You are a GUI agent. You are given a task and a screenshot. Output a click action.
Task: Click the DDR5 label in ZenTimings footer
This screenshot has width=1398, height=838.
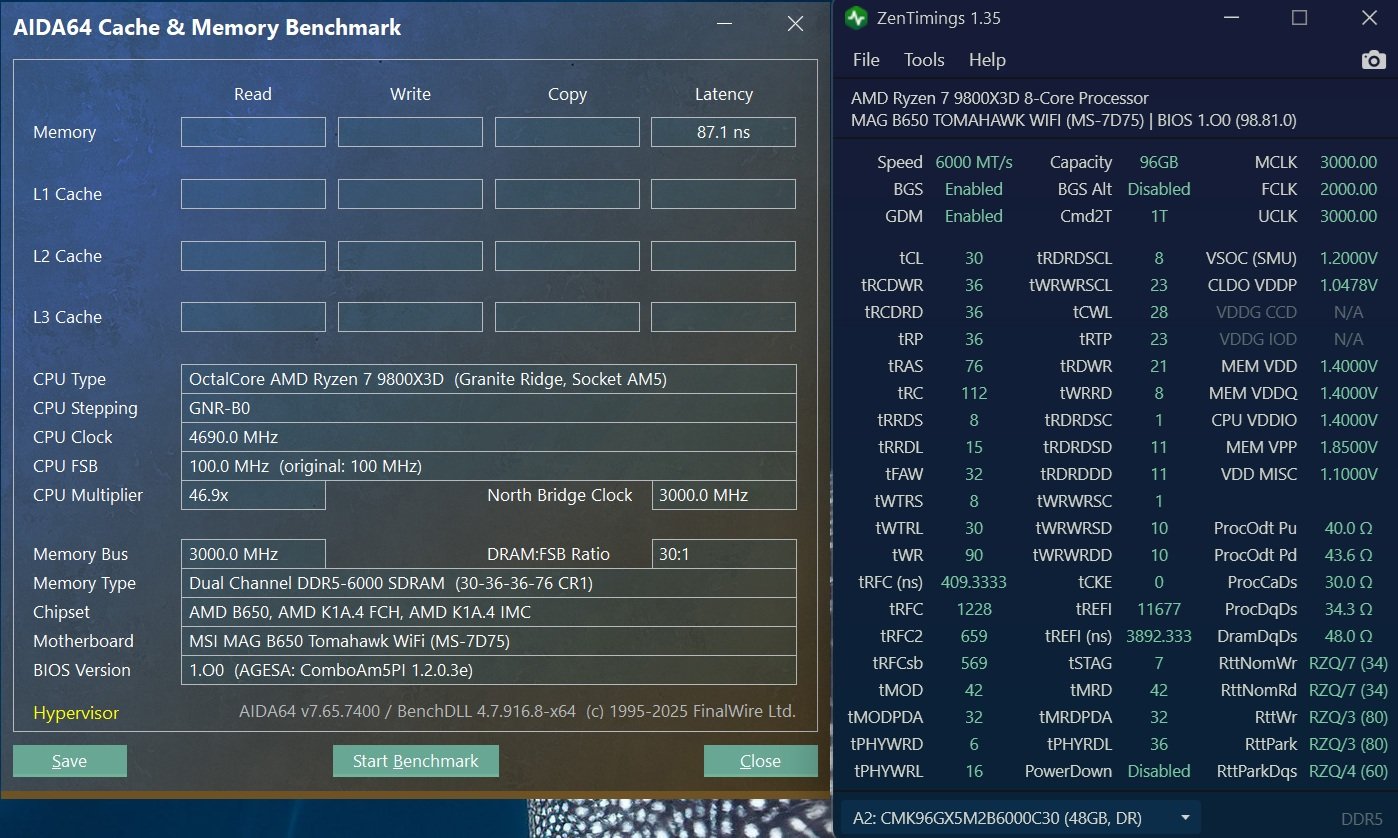coord(1361,818)
